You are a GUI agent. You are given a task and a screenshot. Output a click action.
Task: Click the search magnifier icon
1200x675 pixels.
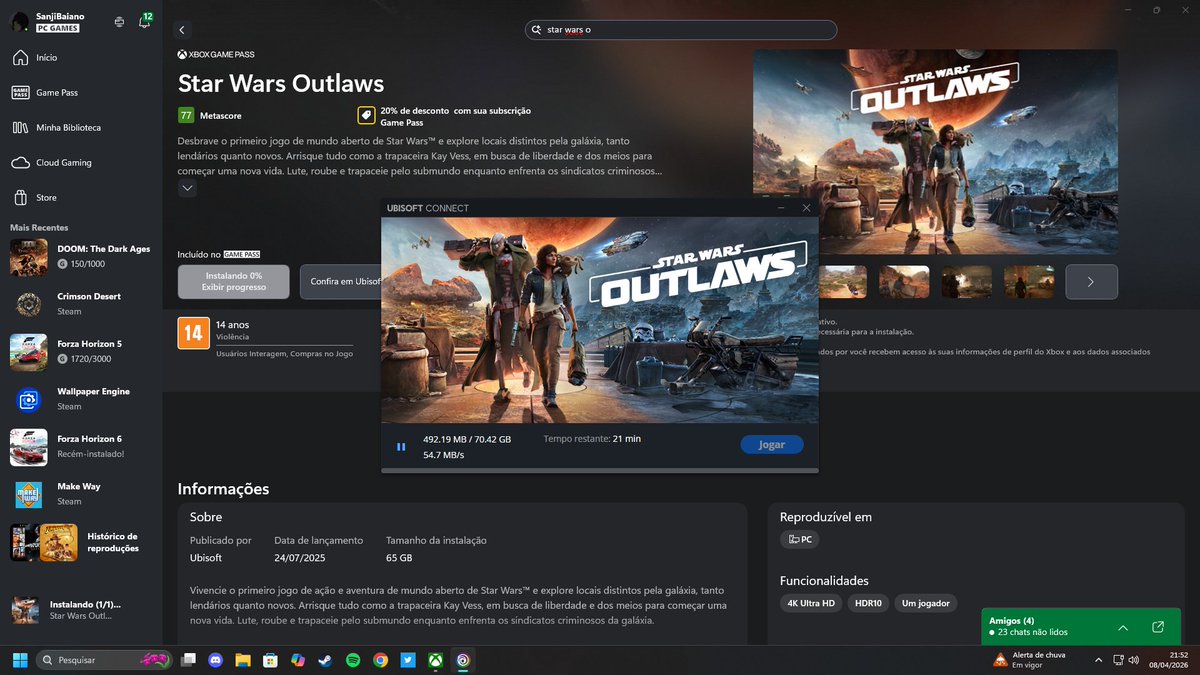(x=537, y=30)
